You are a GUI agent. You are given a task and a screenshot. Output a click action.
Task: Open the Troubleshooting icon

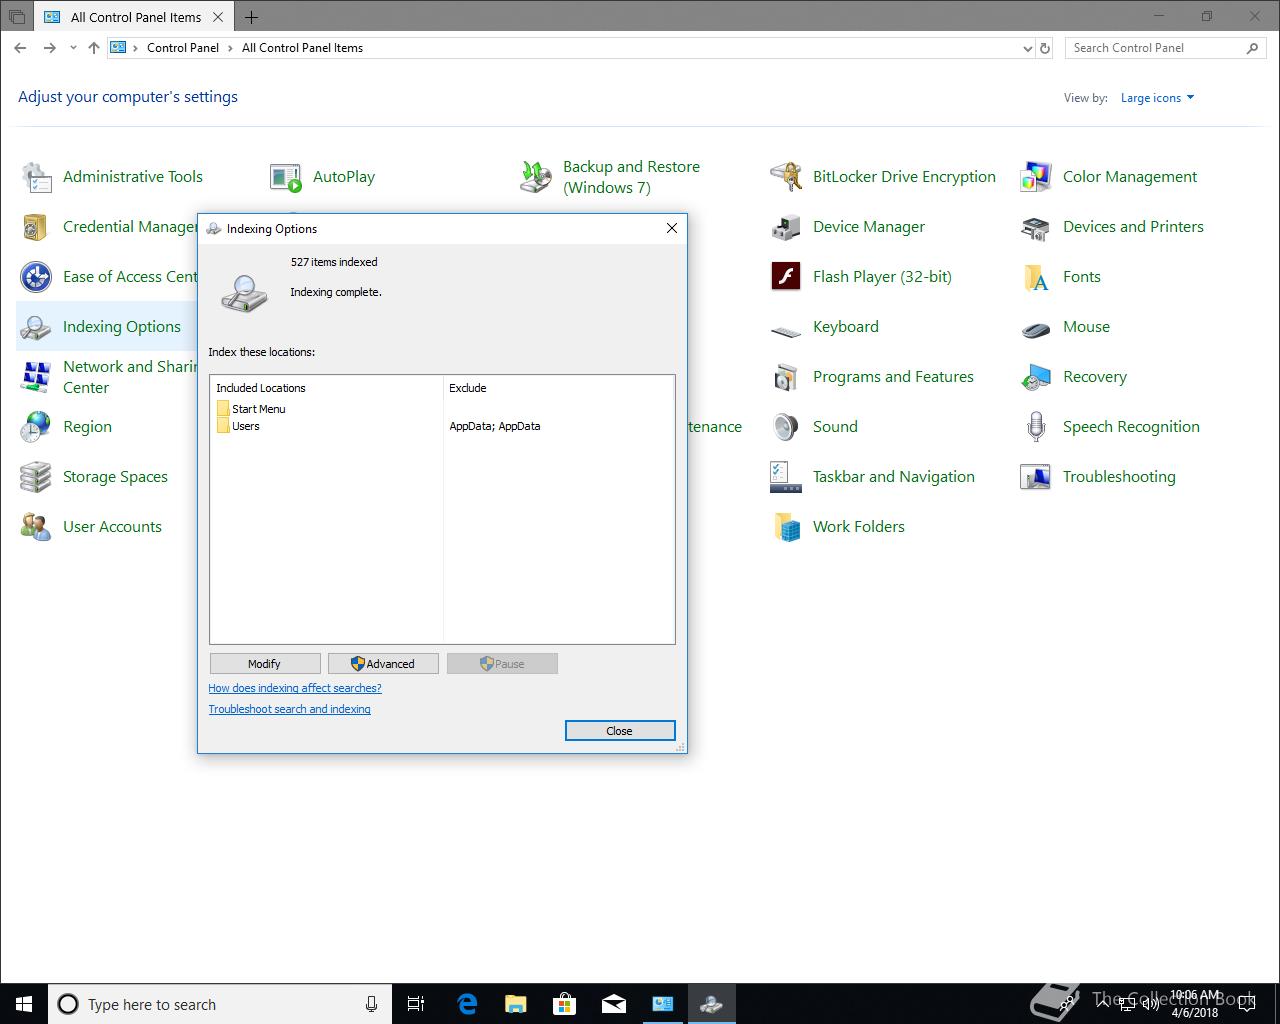coord(1036,477)
